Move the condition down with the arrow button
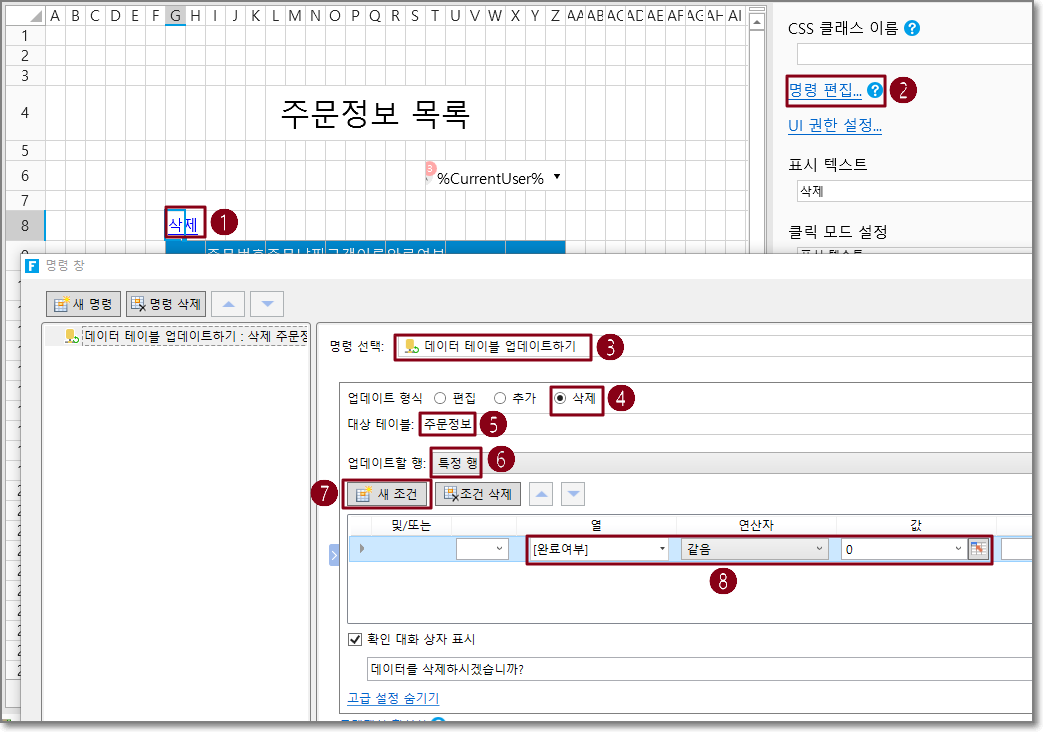1043x732 pixels. (x=573, y=493)
